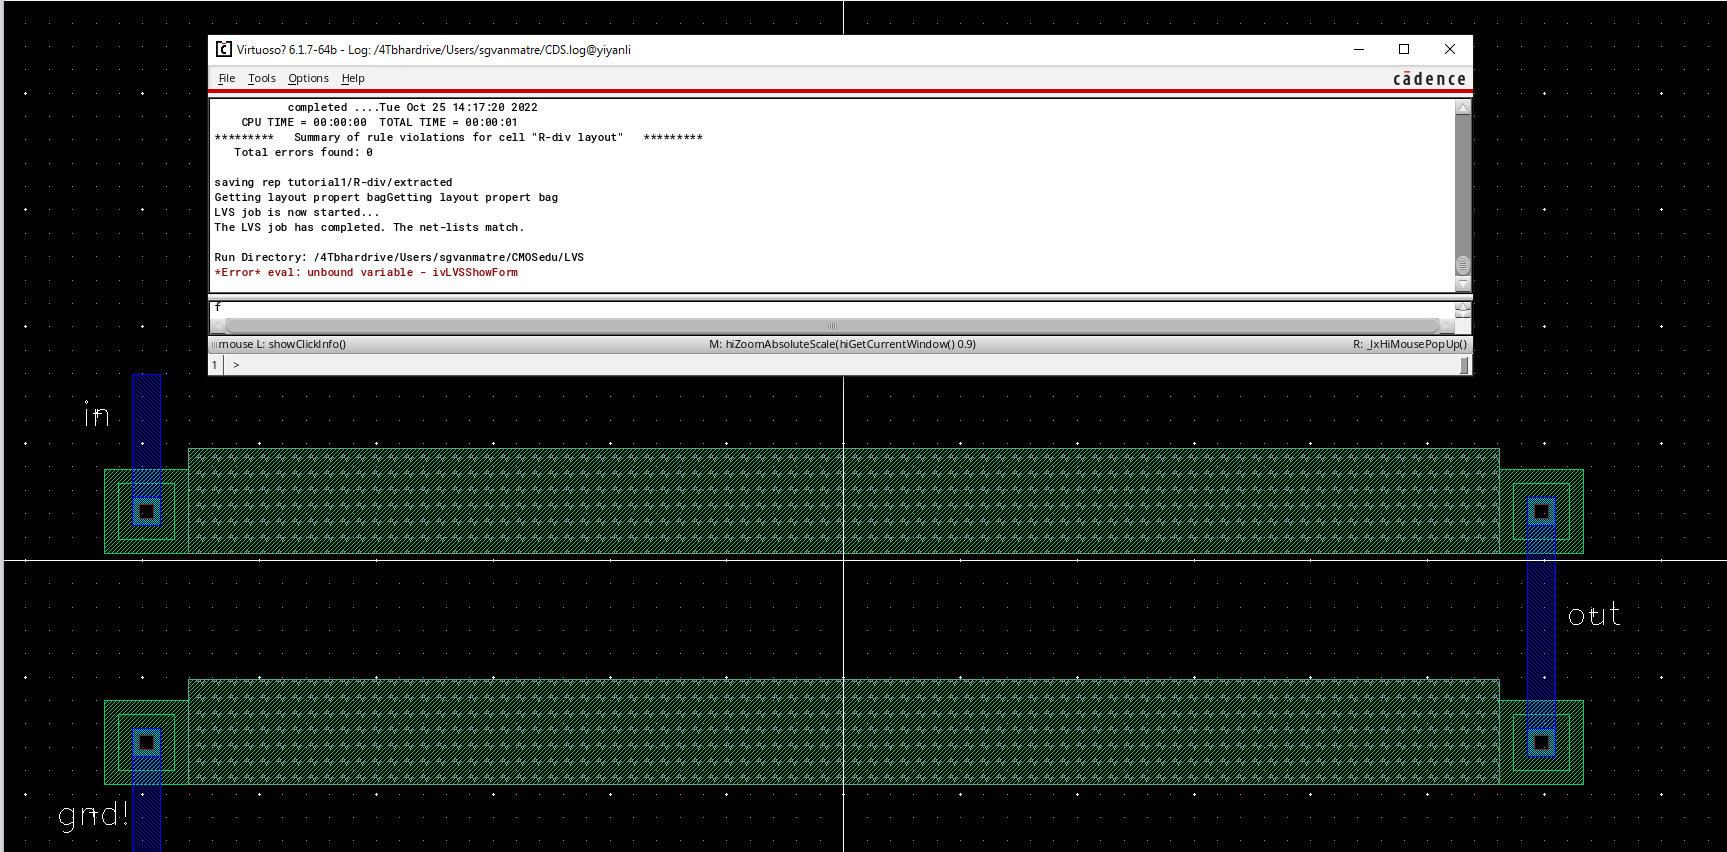The width and height of the screenshot is (1727, 852).
Task: Select the 'in' pin label in layout
Action: [96, 414]
